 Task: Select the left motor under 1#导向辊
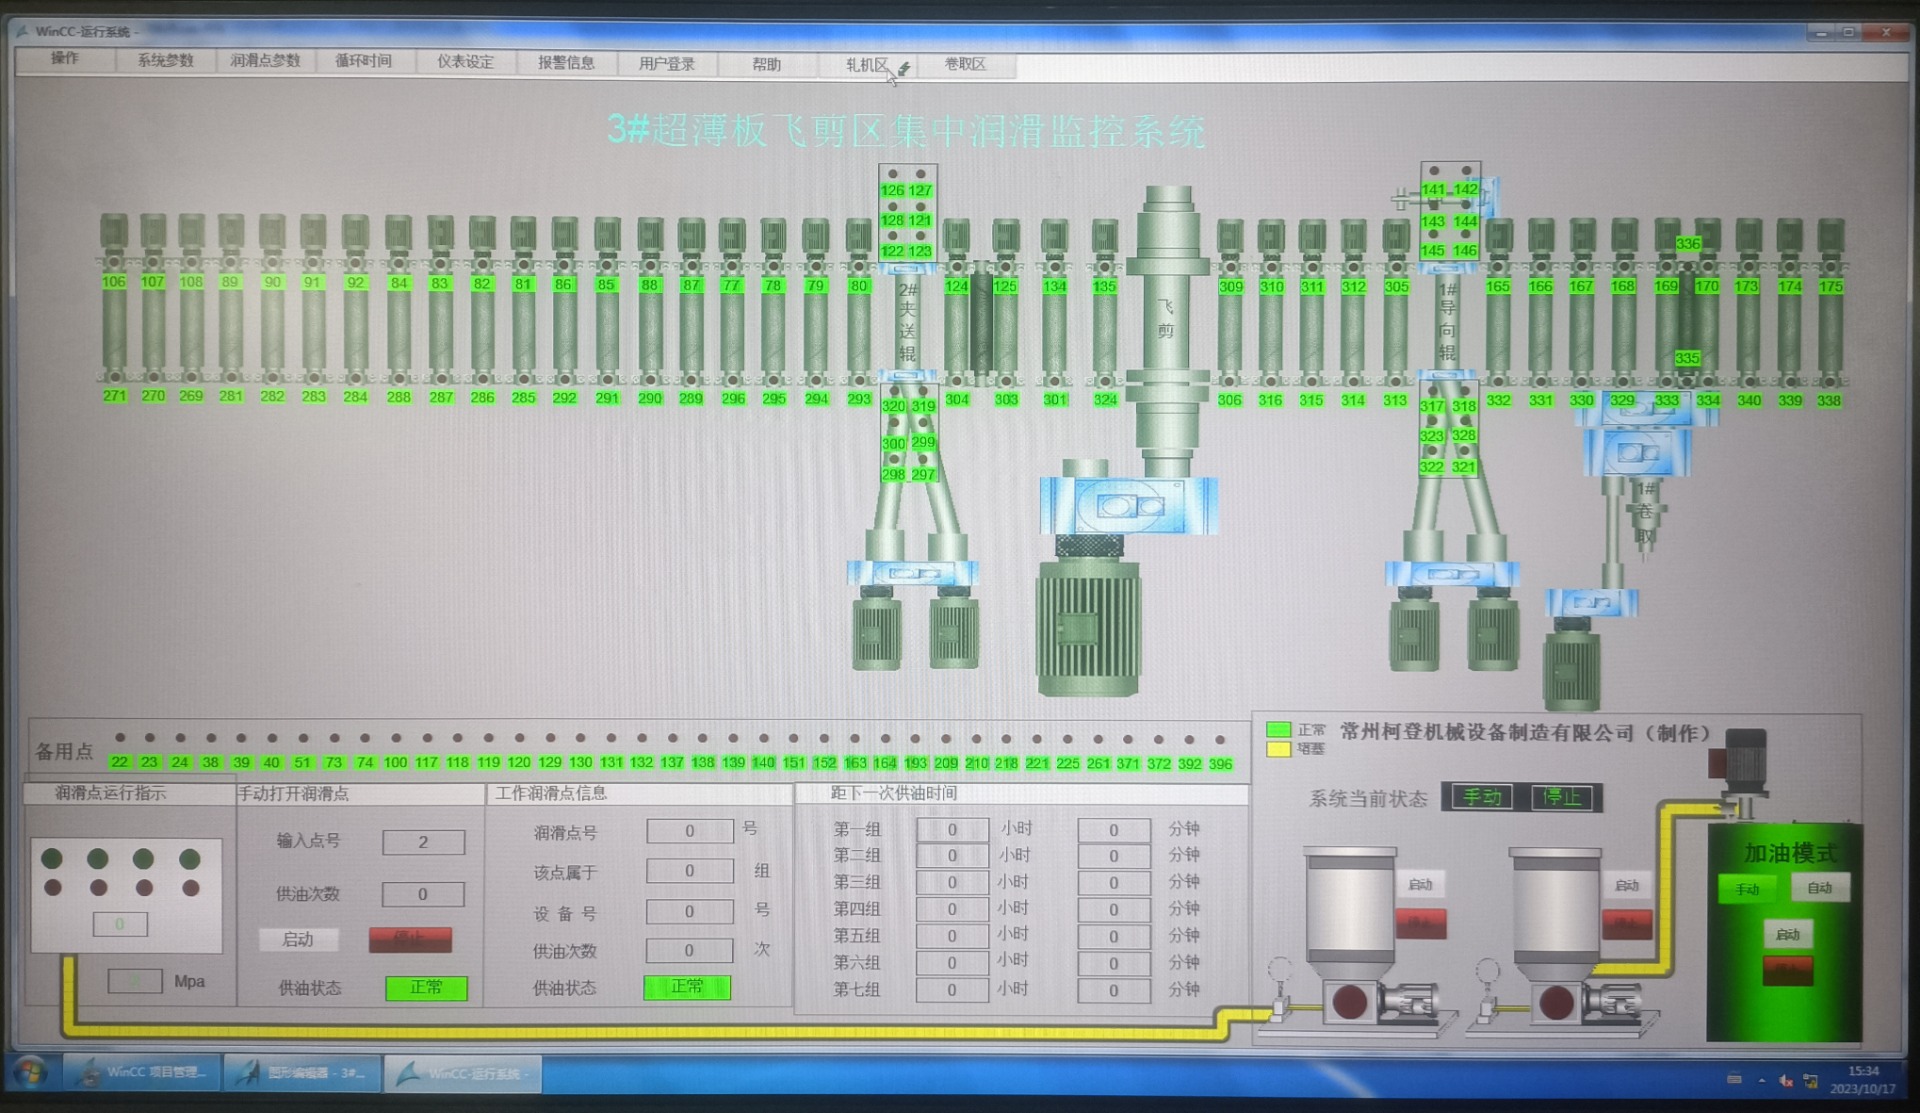[1414, 630]
